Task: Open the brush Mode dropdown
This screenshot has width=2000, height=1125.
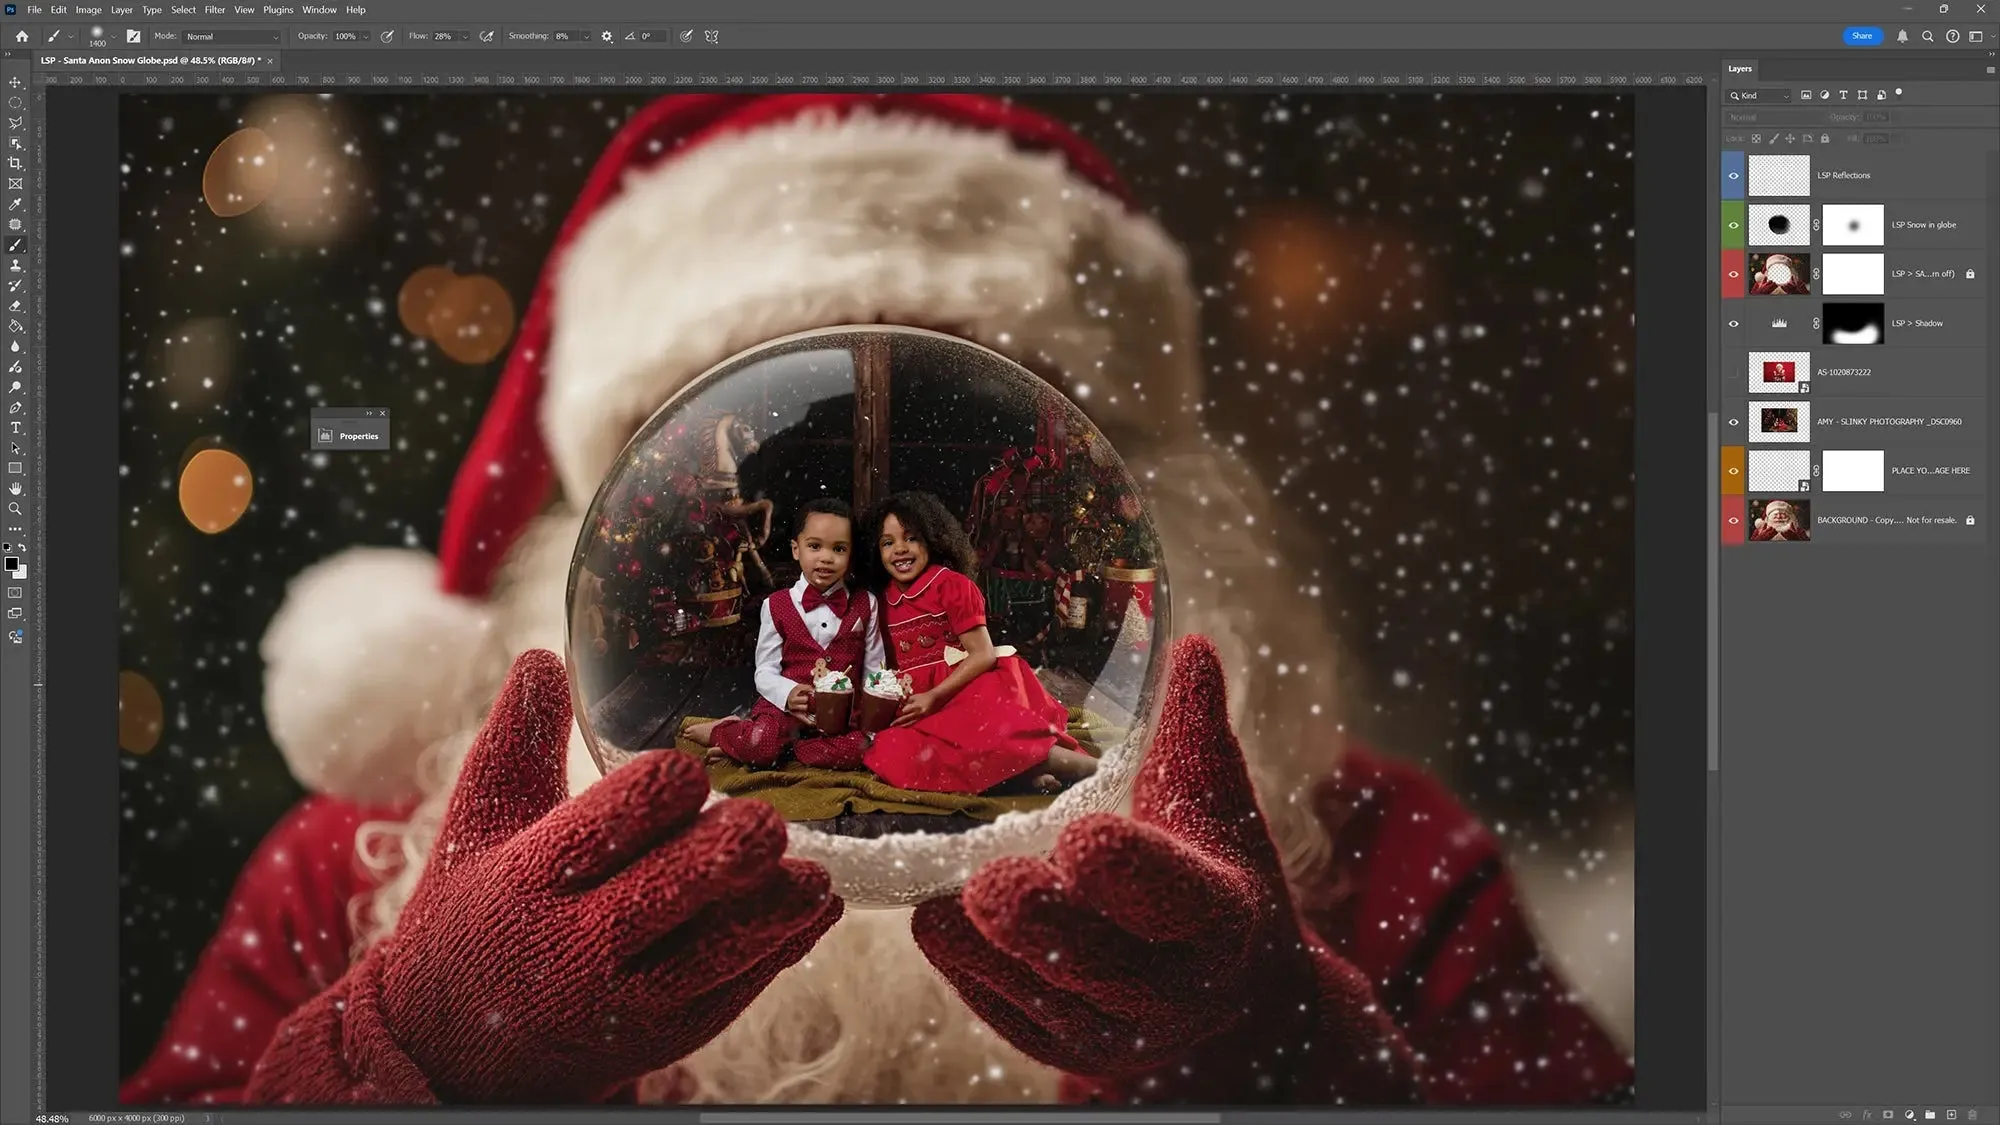Action: [232, 36]
